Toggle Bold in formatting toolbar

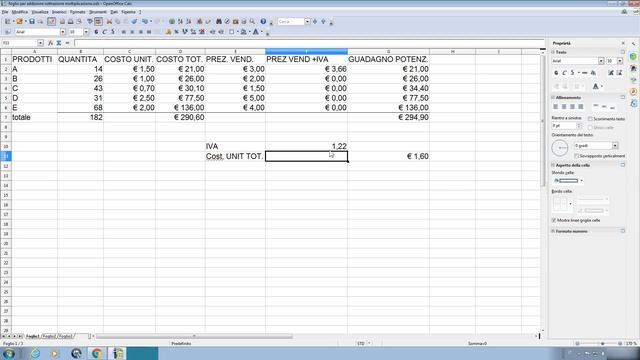point(96,32)
